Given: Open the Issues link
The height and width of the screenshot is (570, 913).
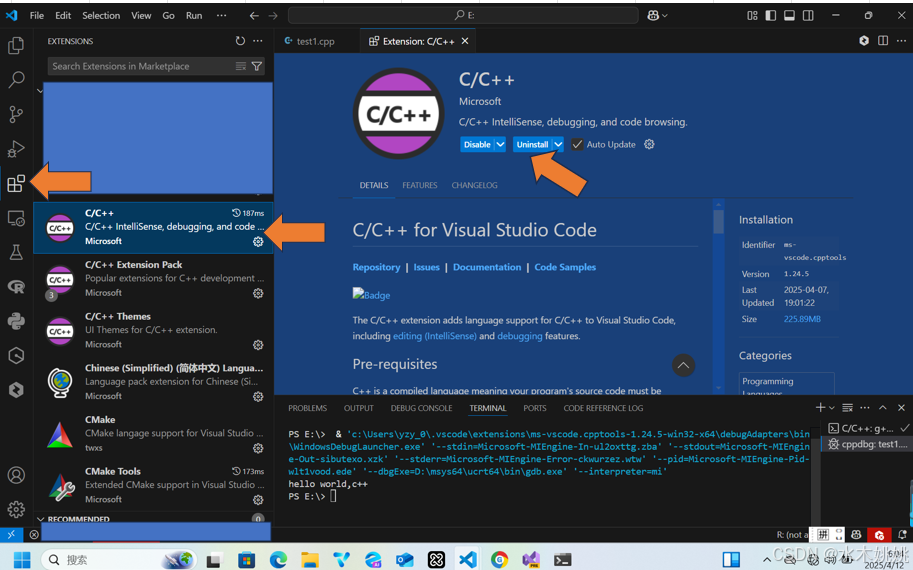Looking at the screenshot, I should (426, 267).
